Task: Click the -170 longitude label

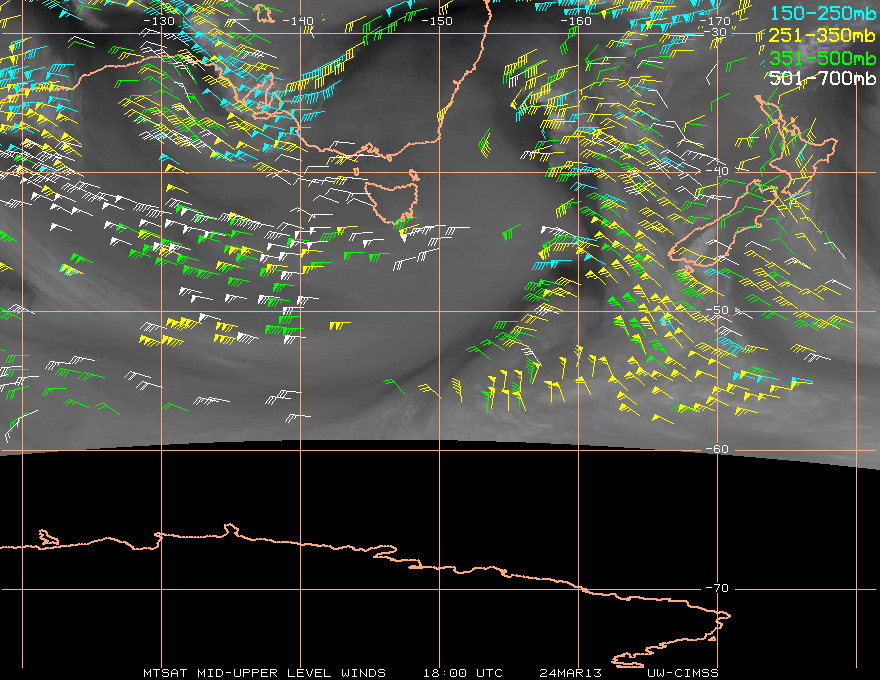Action: coord(715,21)
